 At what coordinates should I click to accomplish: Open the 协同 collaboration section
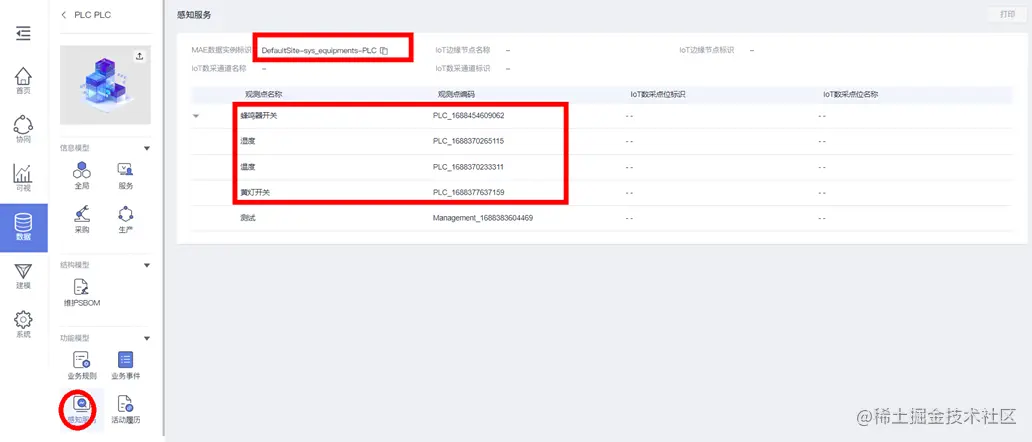[23, 130]
